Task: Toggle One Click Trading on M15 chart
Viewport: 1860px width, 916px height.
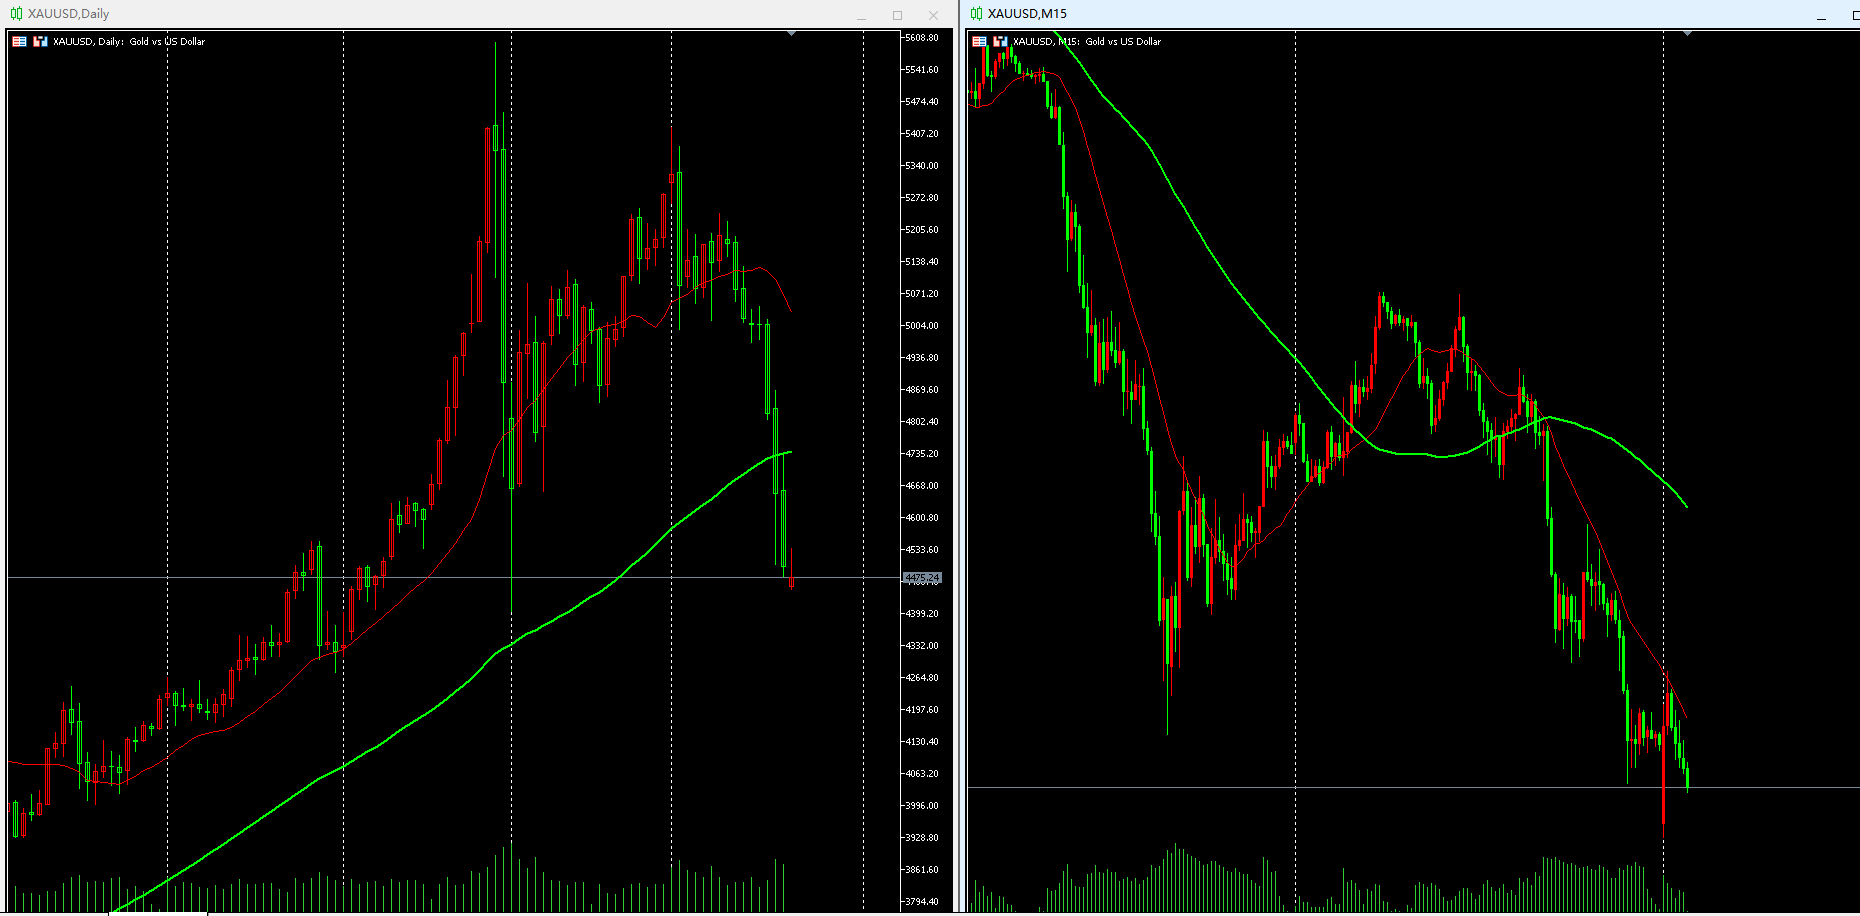Action: (x=979, y=41)
